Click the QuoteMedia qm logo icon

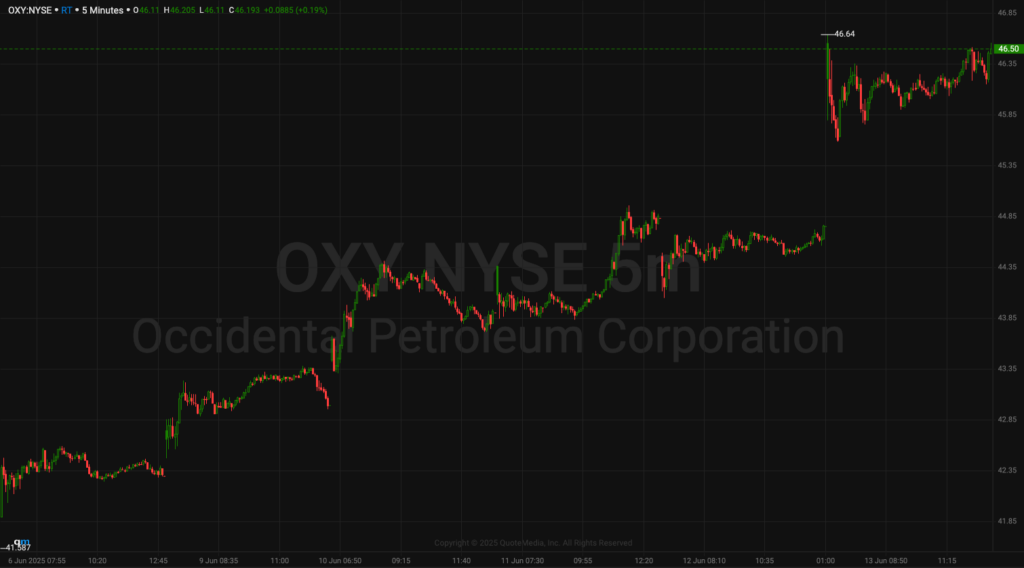[x=22, y=542]
